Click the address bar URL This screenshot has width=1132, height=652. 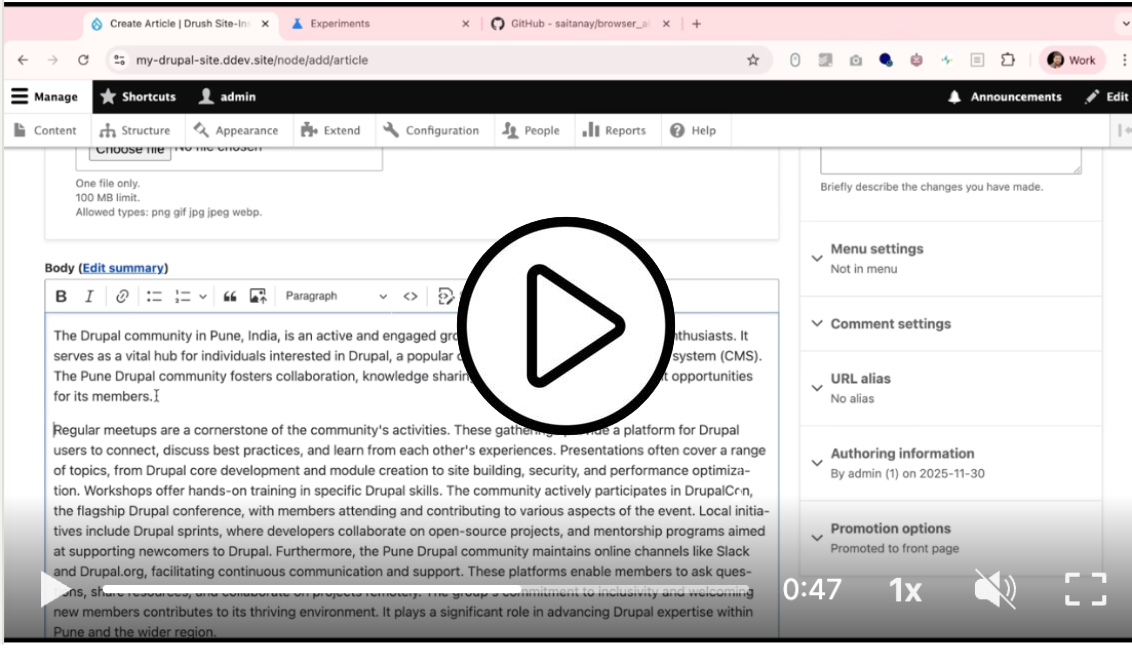click(x=252, y=60)
